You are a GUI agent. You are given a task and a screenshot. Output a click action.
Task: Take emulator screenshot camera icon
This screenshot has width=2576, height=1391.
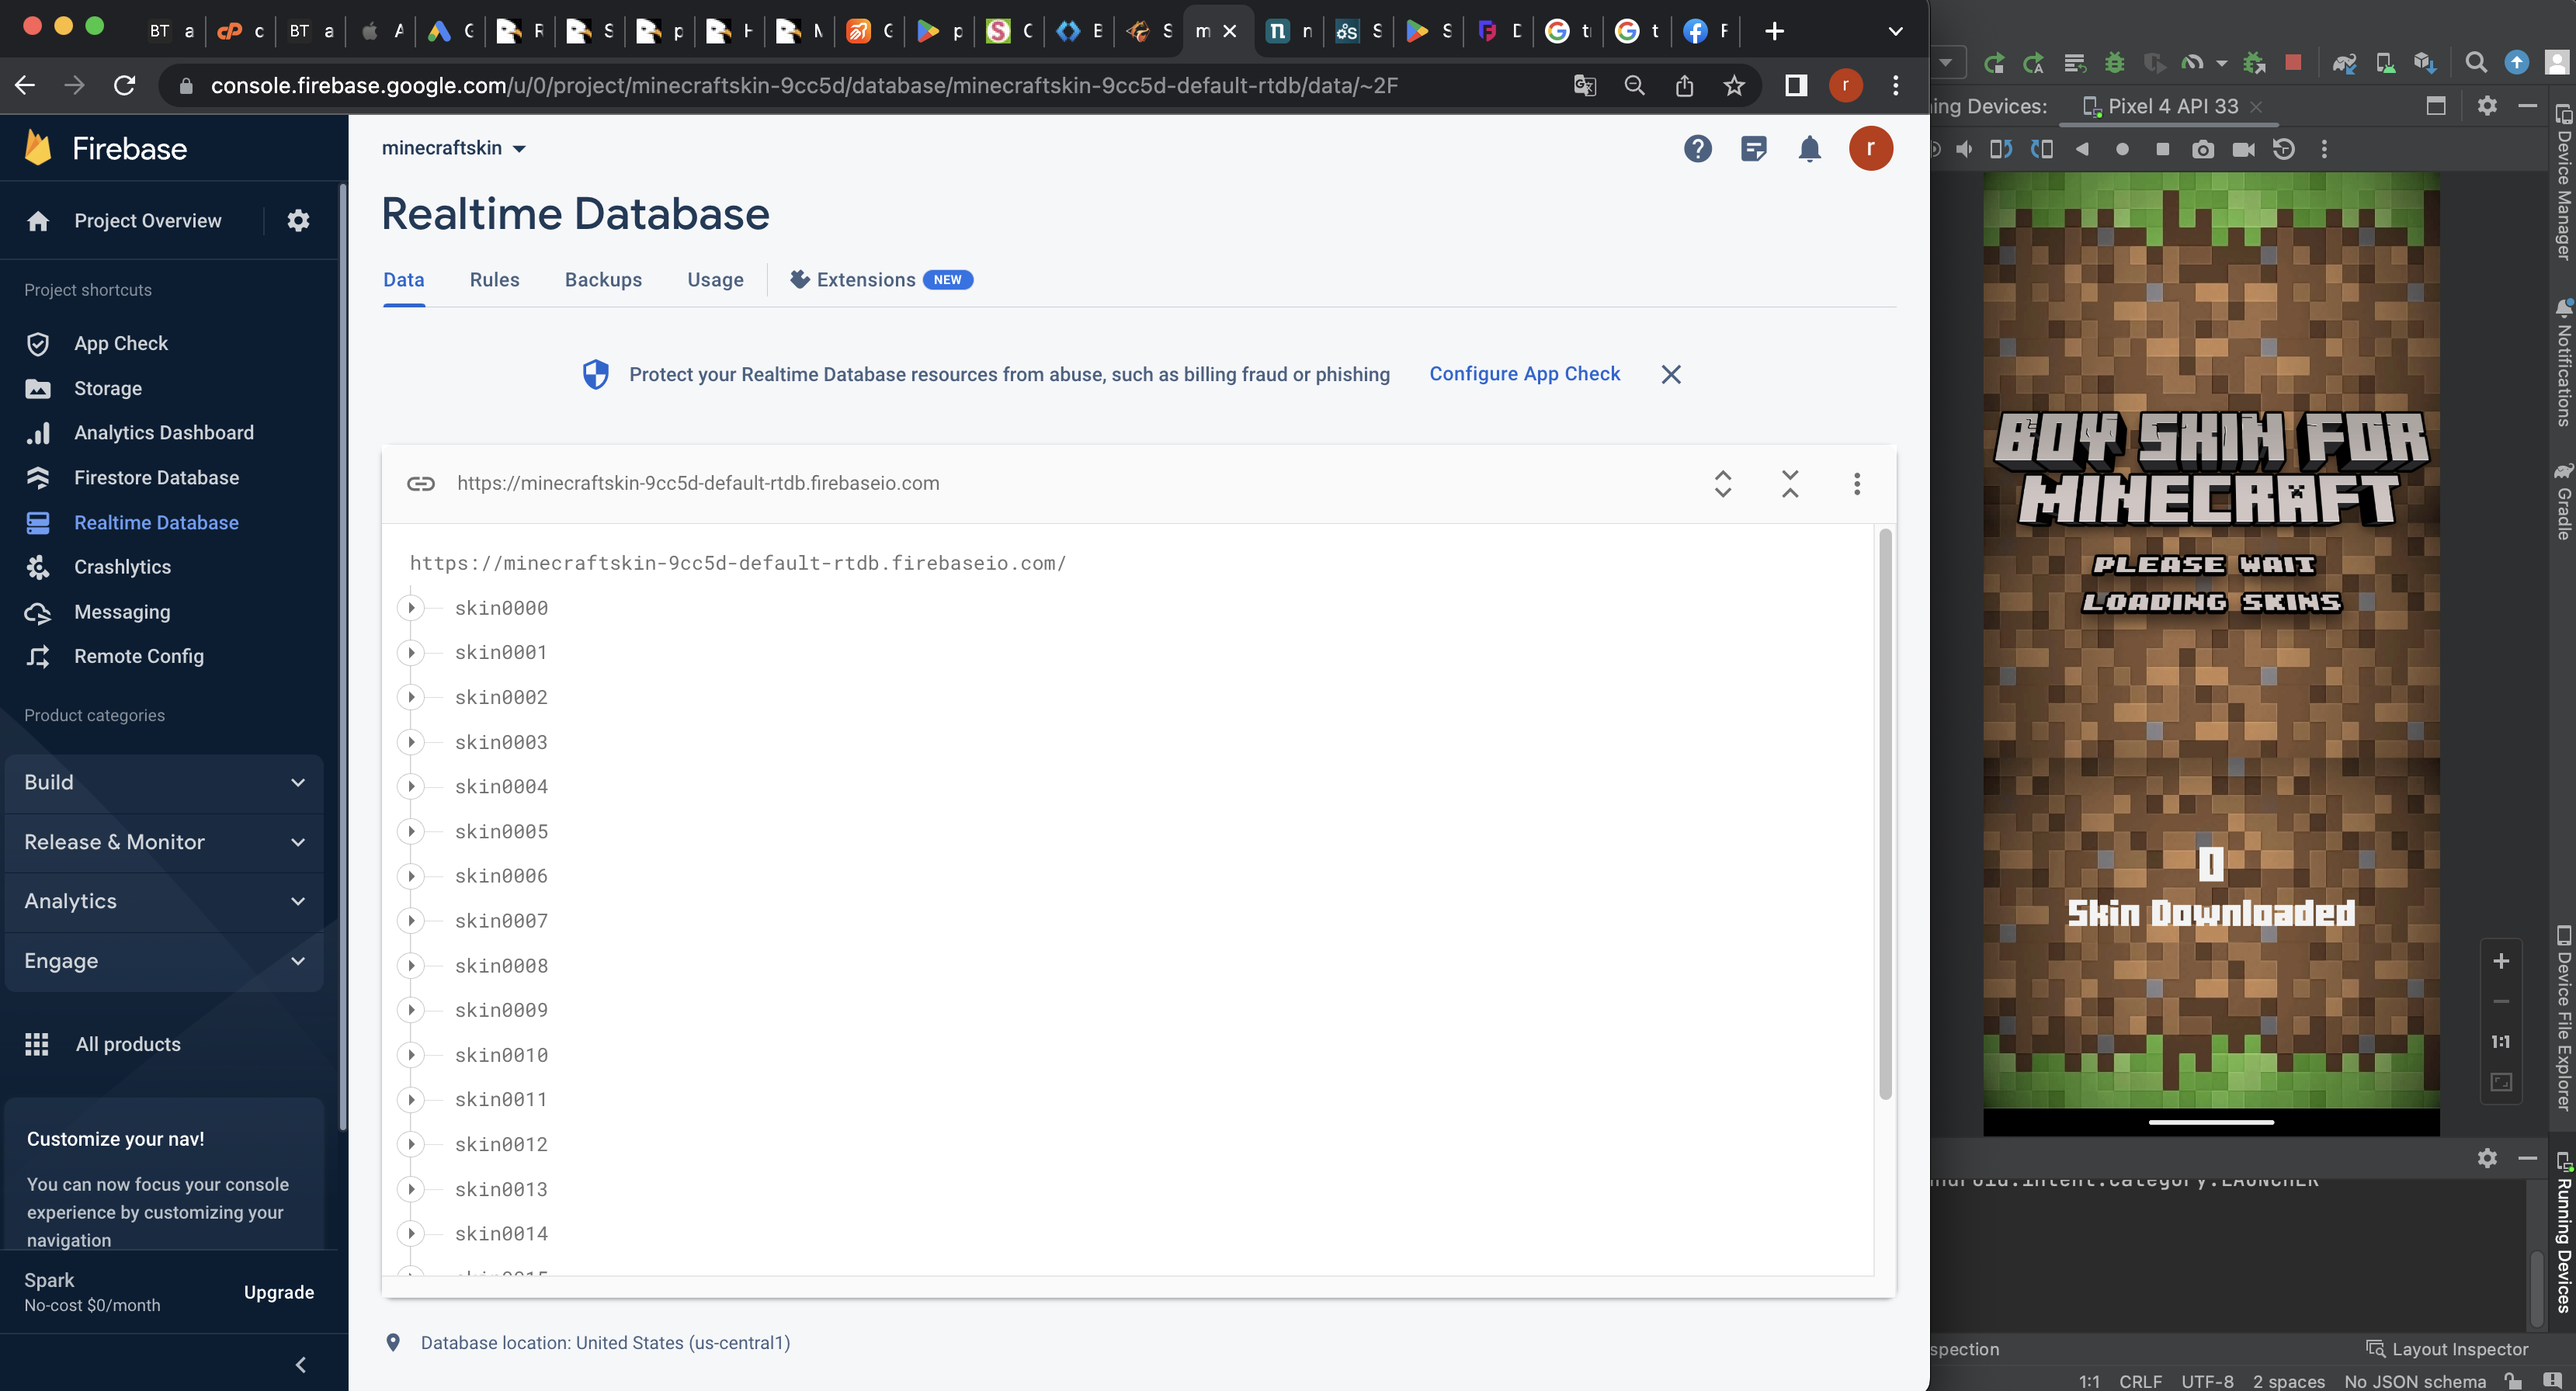click(2202, 150)
